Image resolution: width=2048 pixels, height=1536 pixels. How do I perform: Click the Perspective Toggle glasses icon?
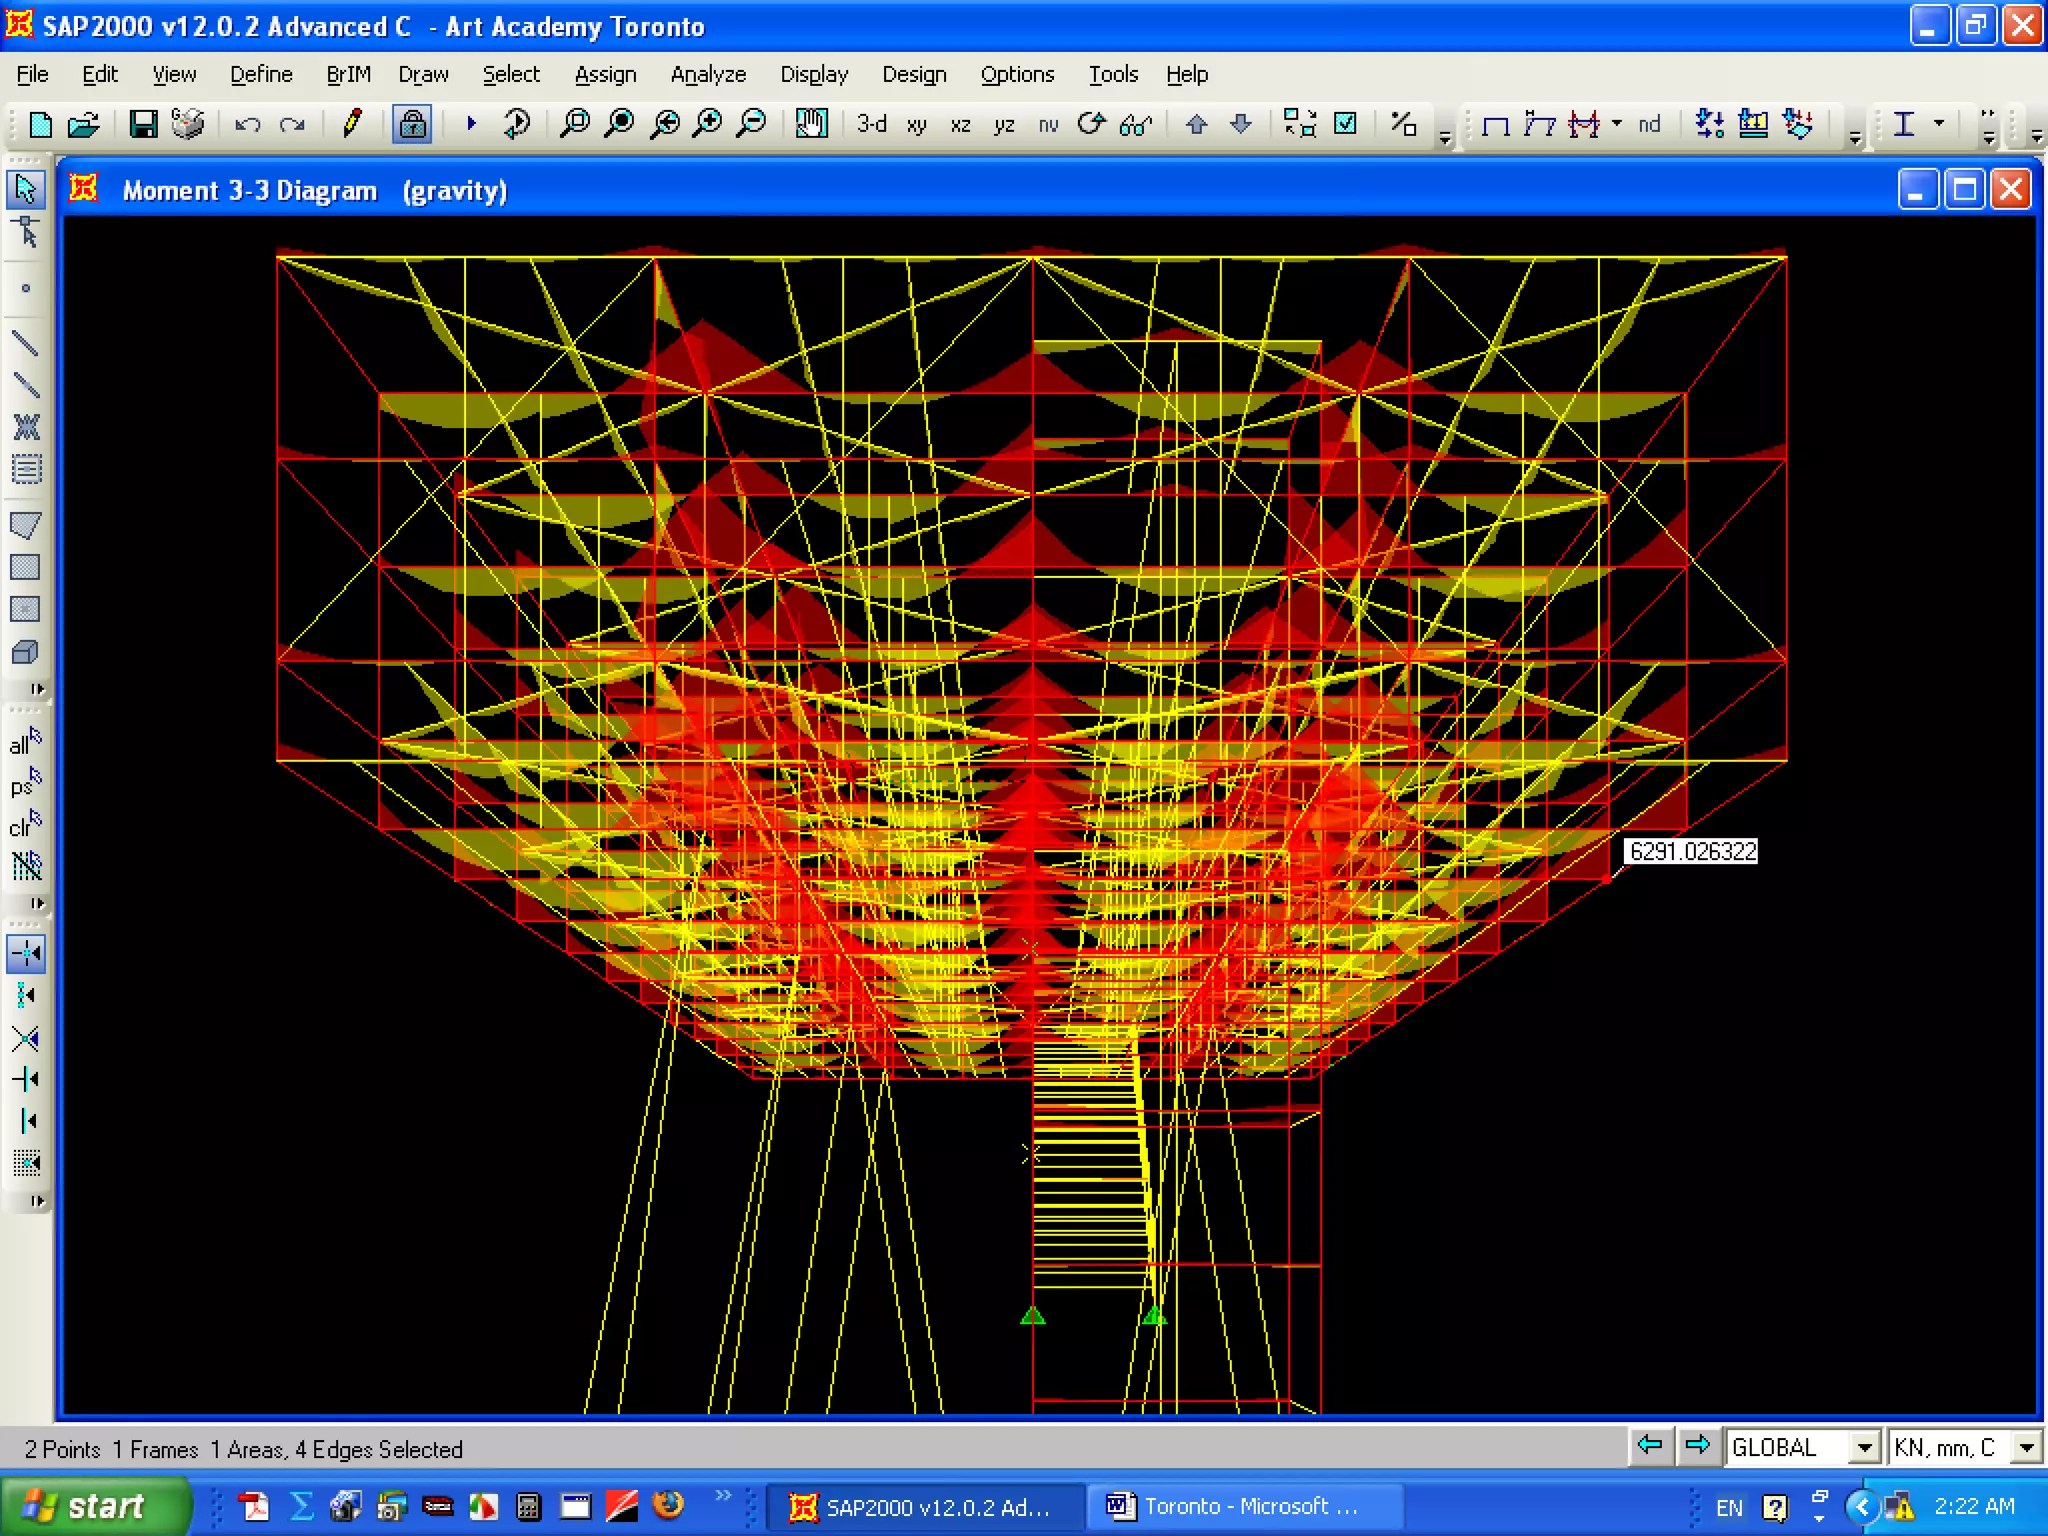[x=1136, y=125]
